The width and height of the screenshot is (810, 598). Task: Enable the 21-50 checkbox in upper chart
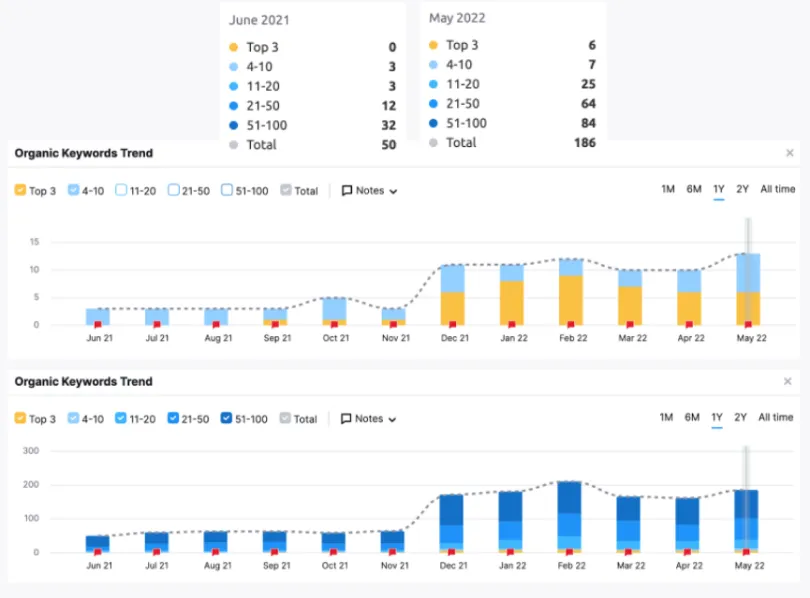(x=174, y=190)
